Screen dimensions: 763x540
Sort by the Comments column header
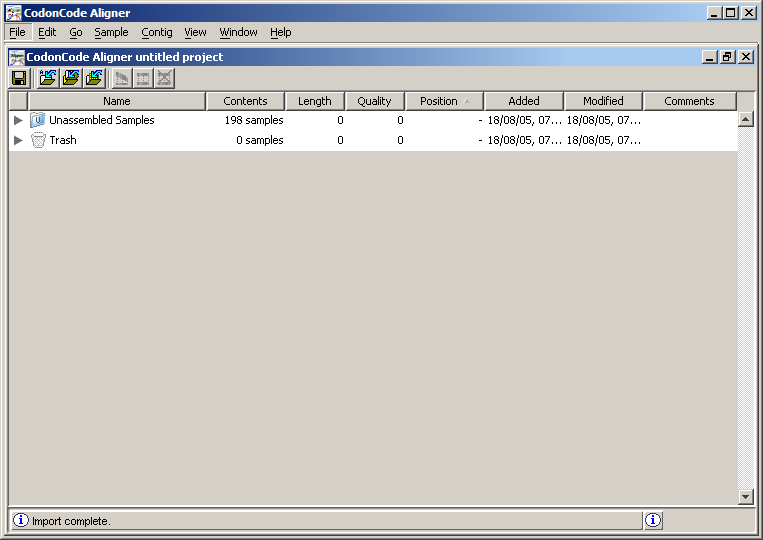tap(690, 101)
